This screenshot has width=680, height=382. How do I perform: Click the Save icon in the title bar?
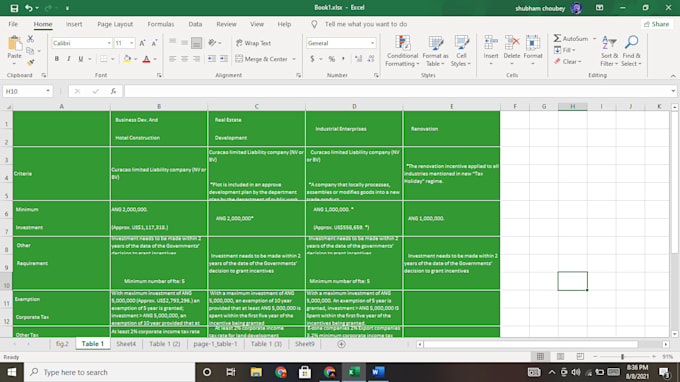(x=14, y=8)
